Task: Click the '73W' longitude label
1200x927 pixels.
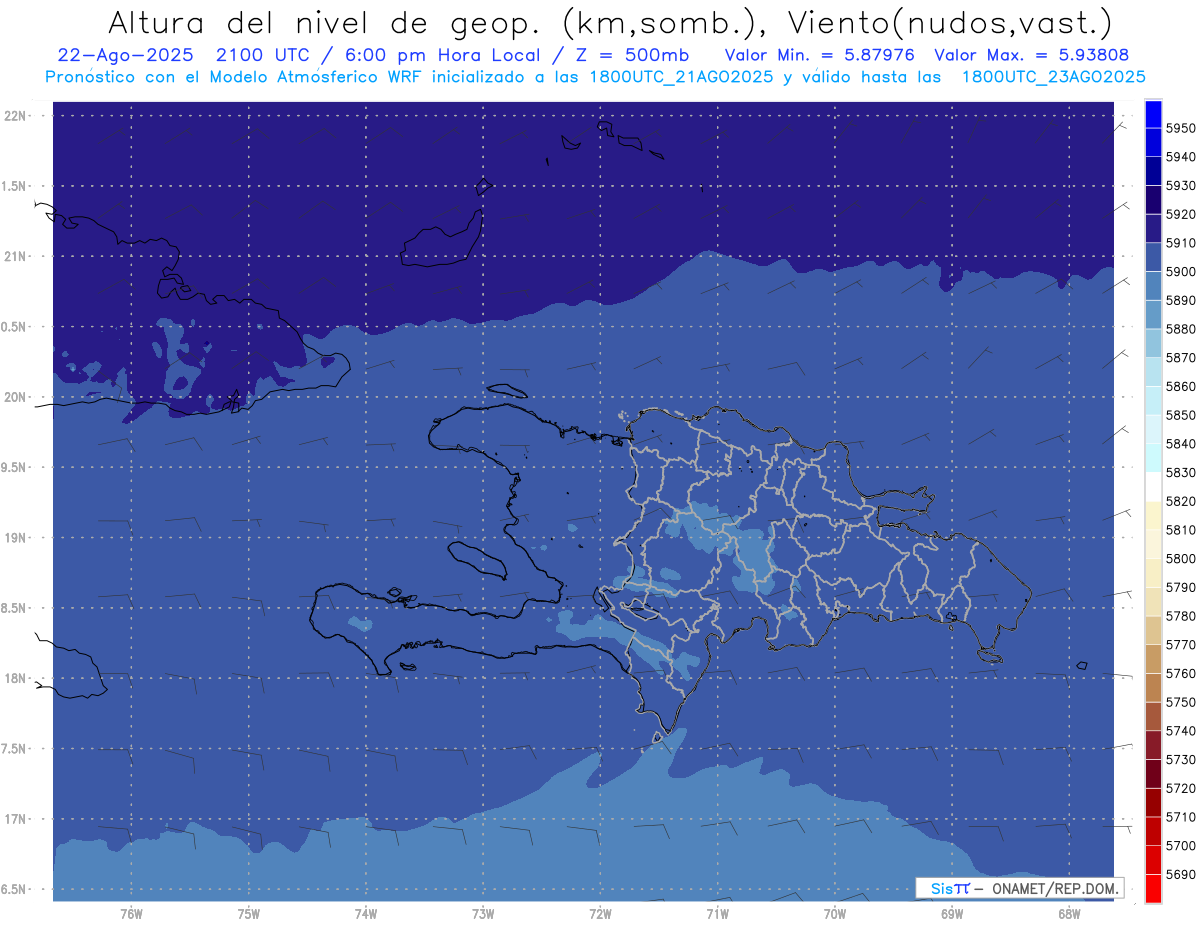Action: pos(483,914)
